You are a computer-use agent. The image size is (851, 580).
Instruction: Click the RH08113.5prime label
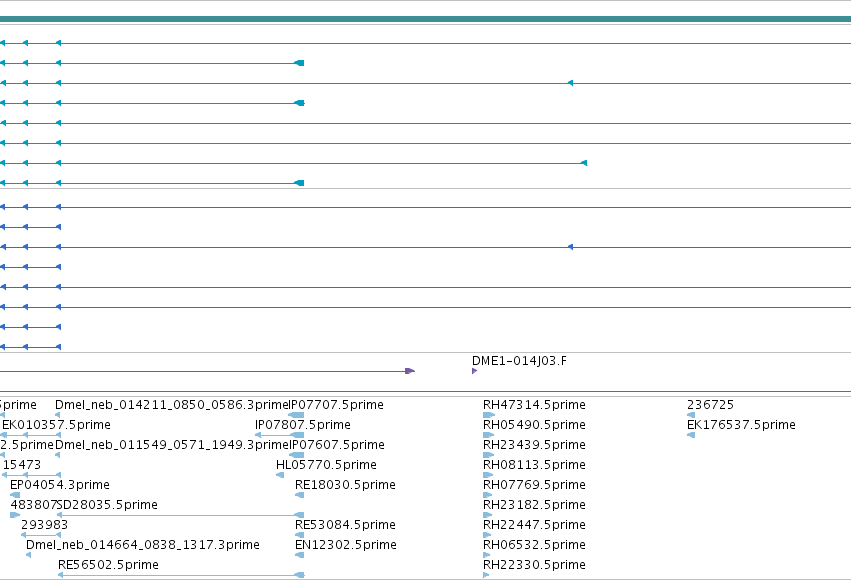(x=534, y=465)
